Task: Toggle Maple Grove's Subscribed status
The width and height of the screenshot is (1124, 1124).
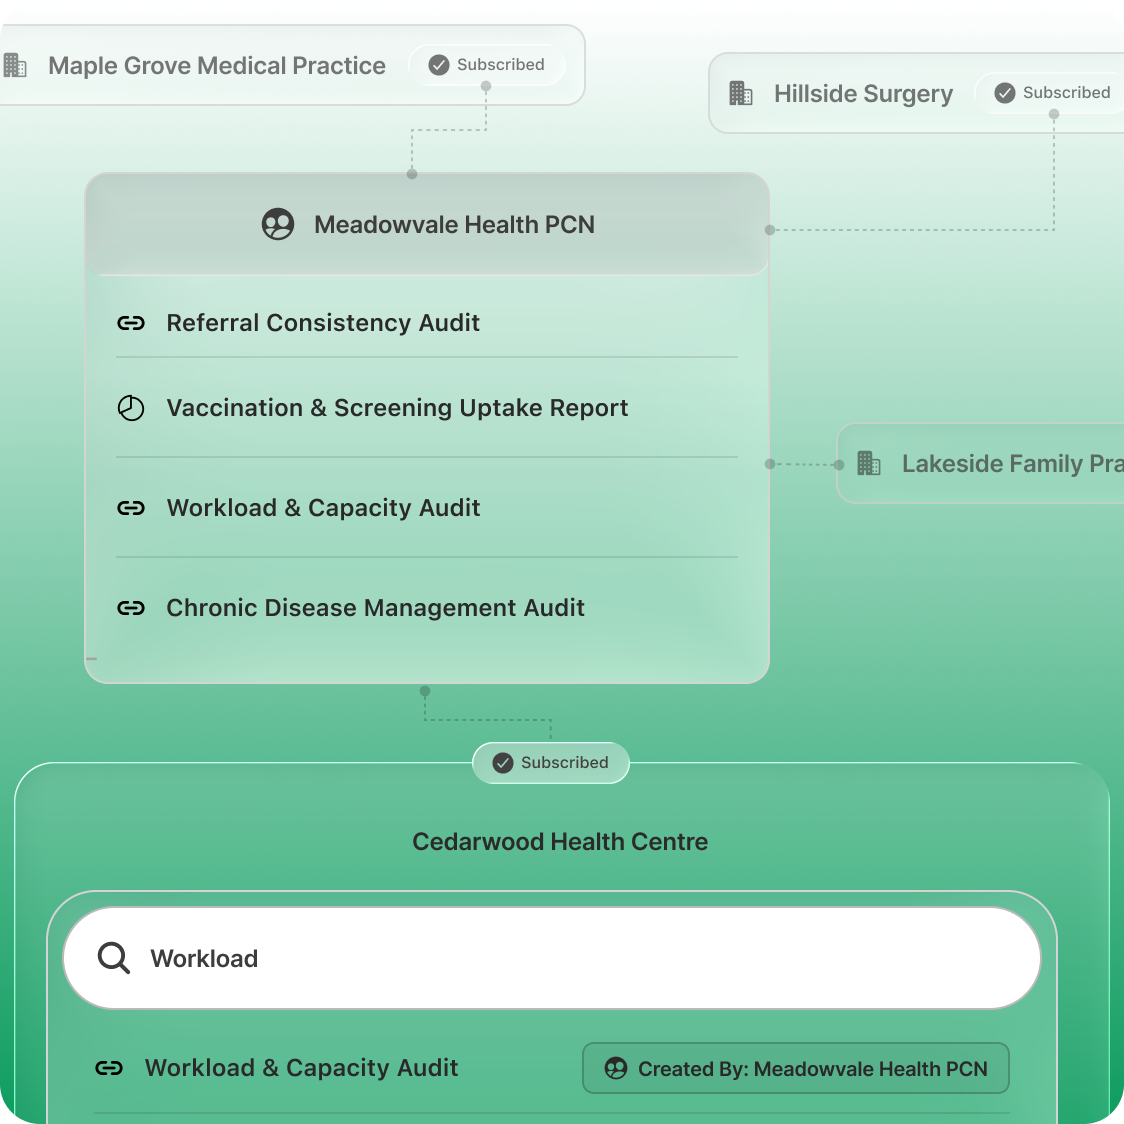Action: coord(487,64)
